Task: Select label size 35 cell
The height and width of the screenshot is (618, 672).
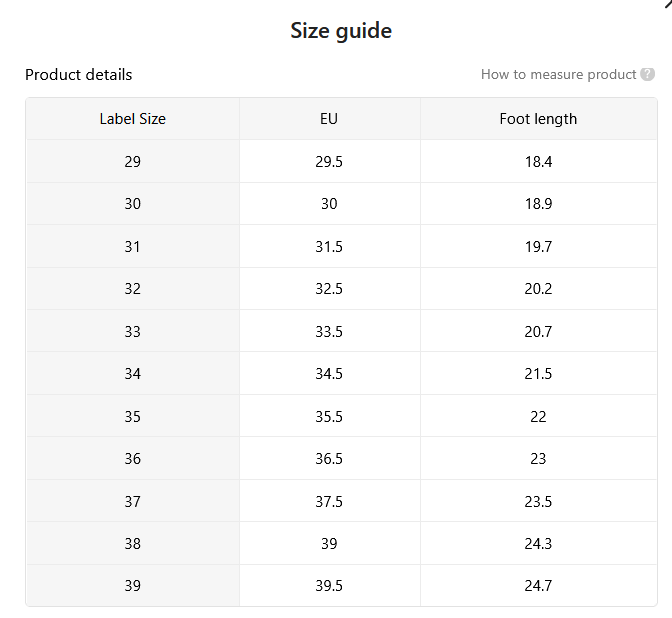Action: coord(132,416)
